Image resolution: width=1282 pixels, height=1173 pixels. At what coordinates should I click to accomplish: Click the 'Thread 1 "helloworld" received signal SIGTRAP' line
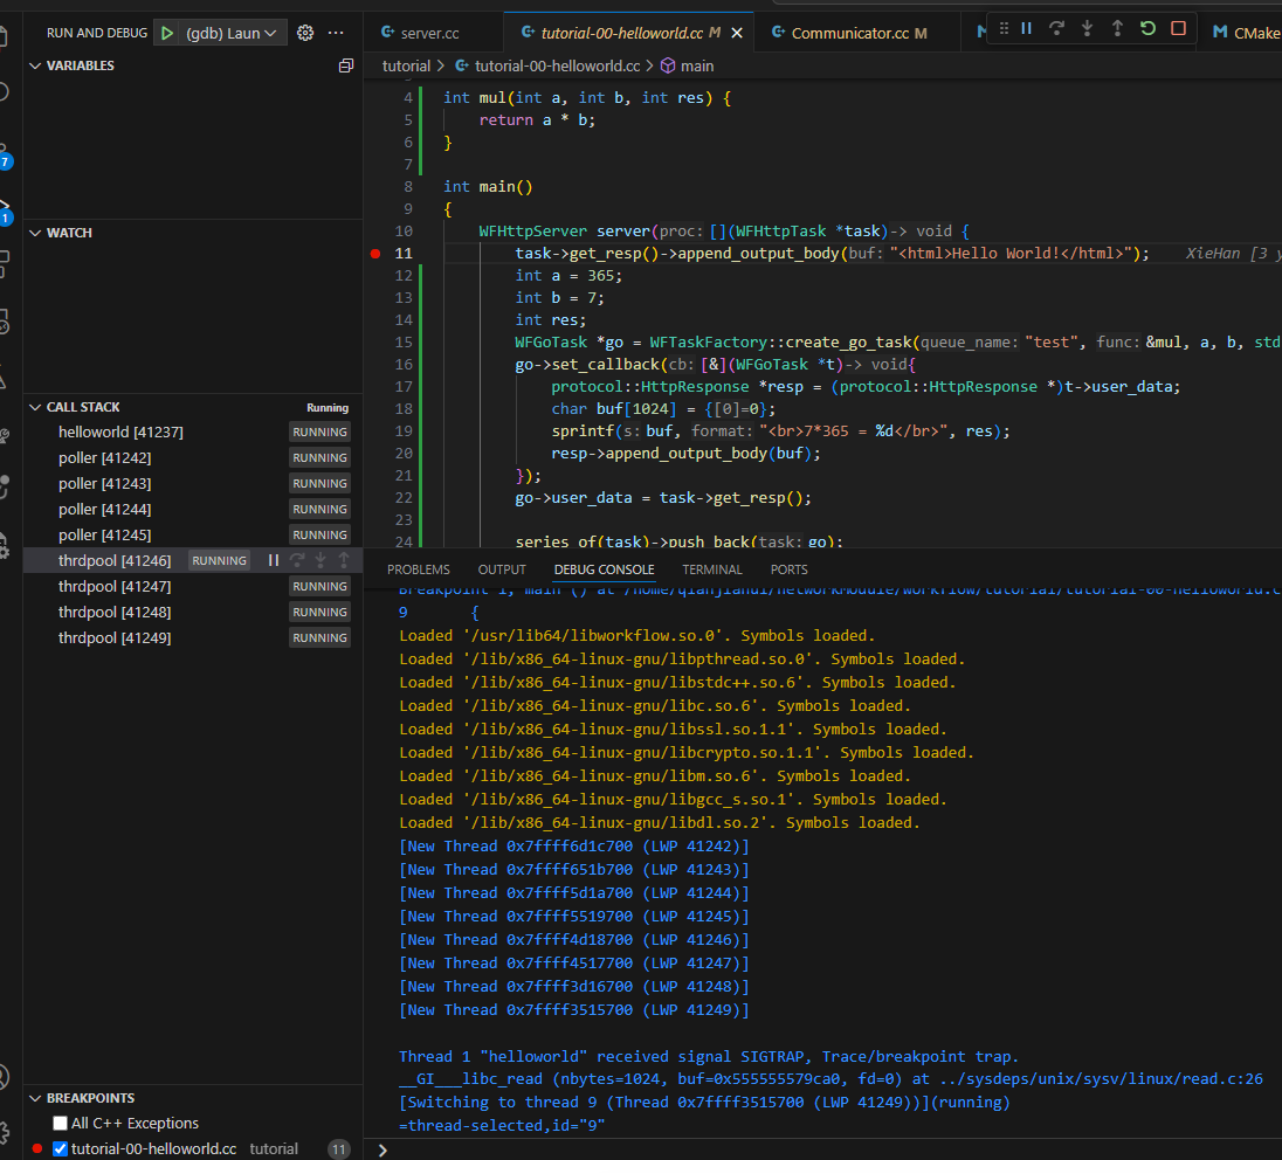pos(708,1057)
